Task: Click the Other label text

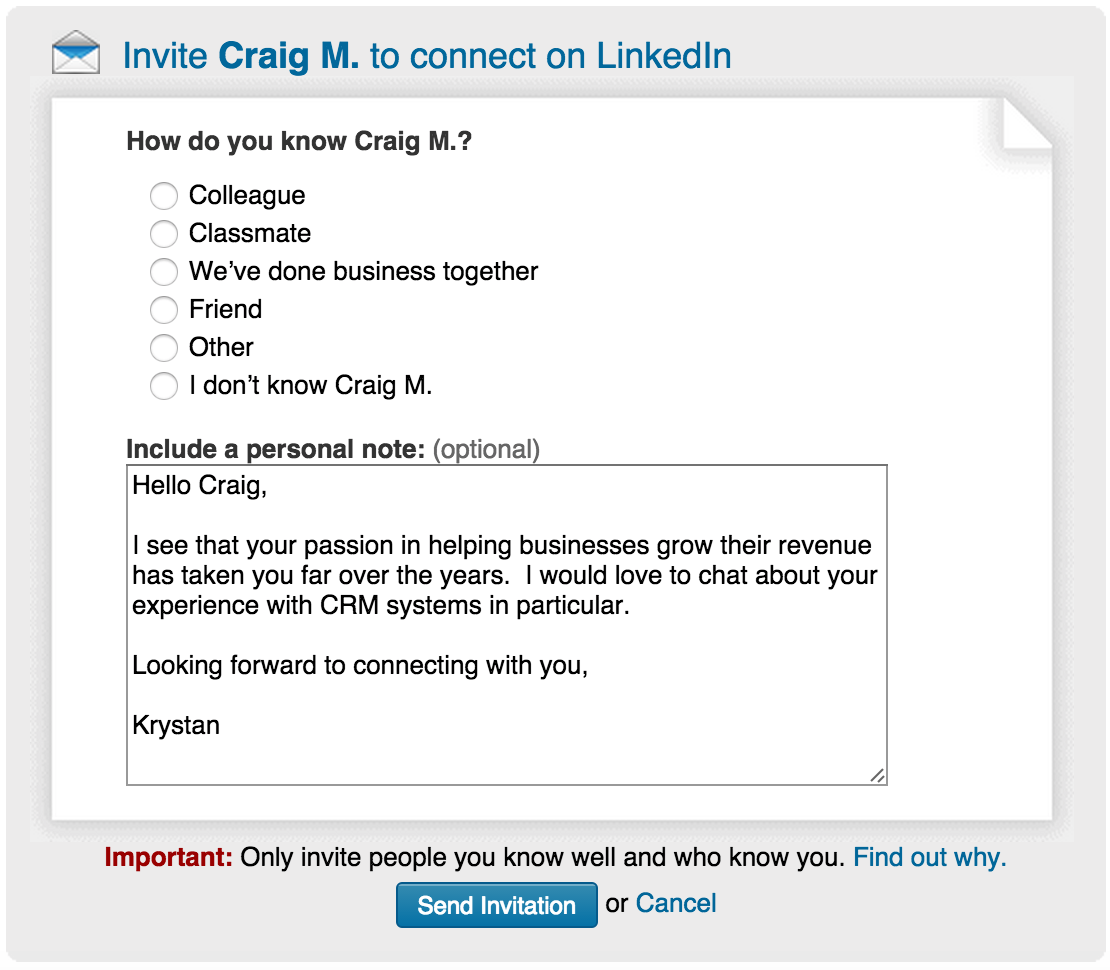Action: coord(221,347)
